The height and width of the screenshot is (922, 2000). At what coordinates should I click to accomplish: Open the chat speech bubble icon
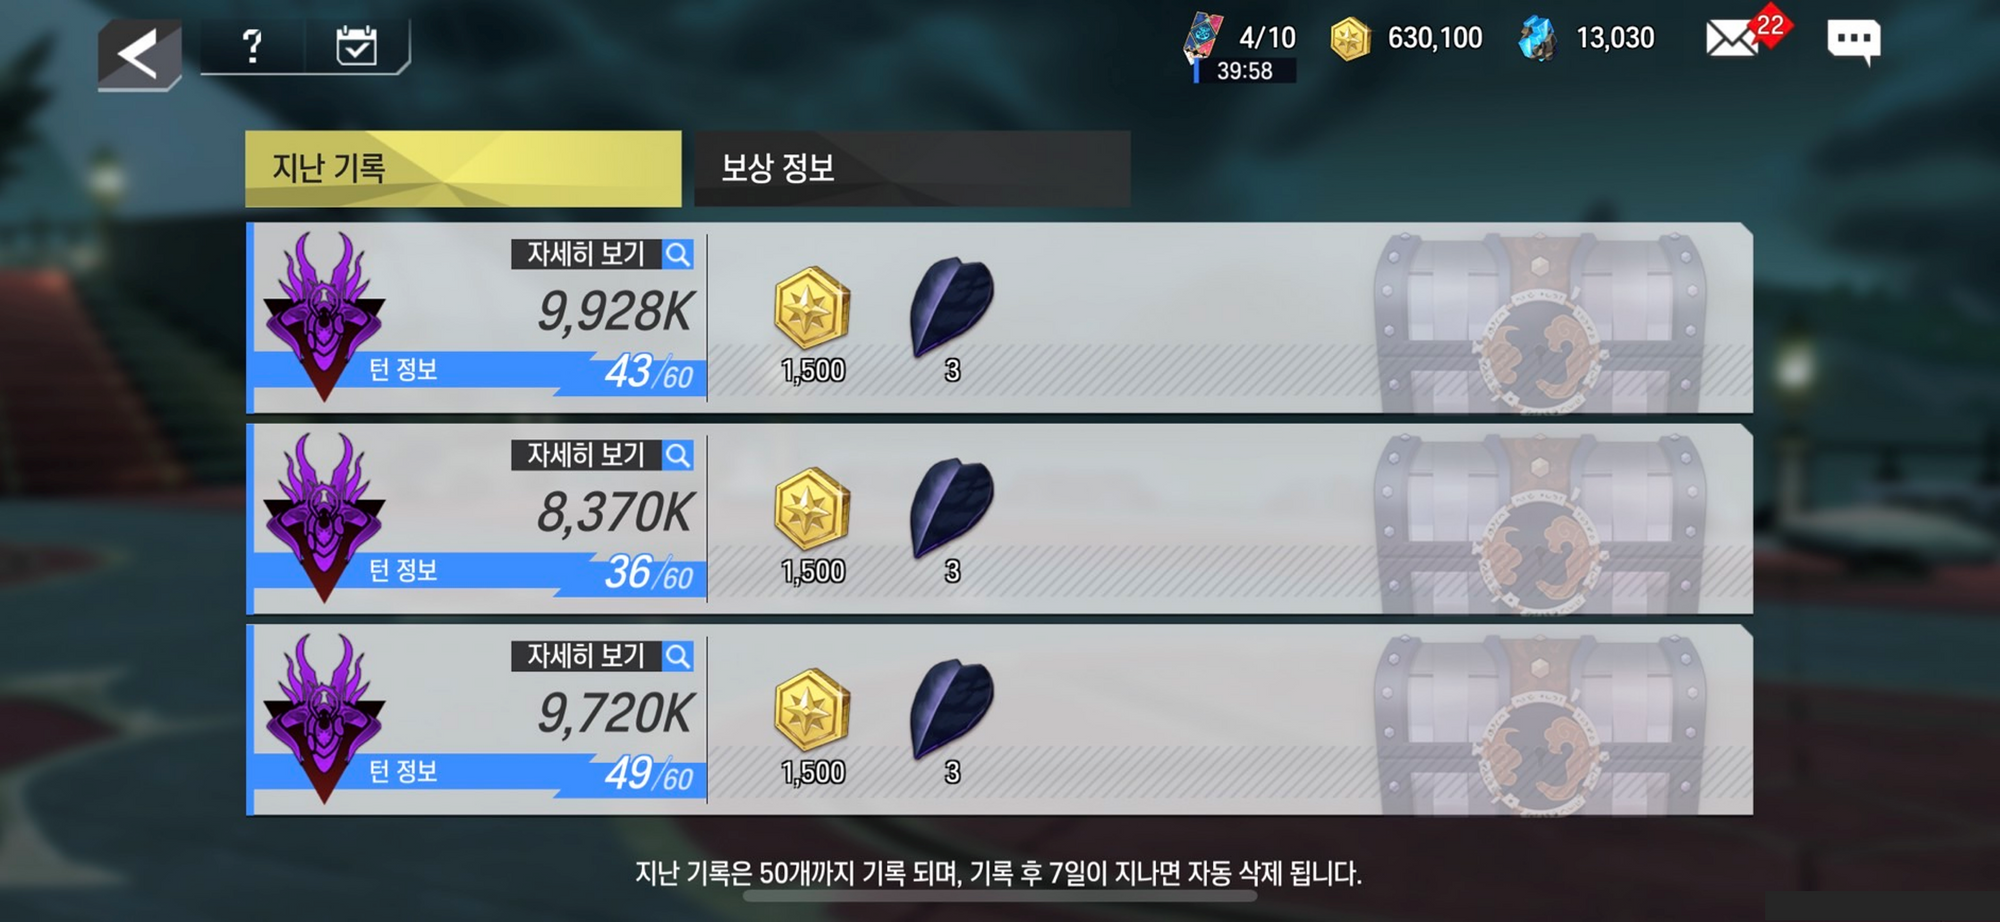1853,42
